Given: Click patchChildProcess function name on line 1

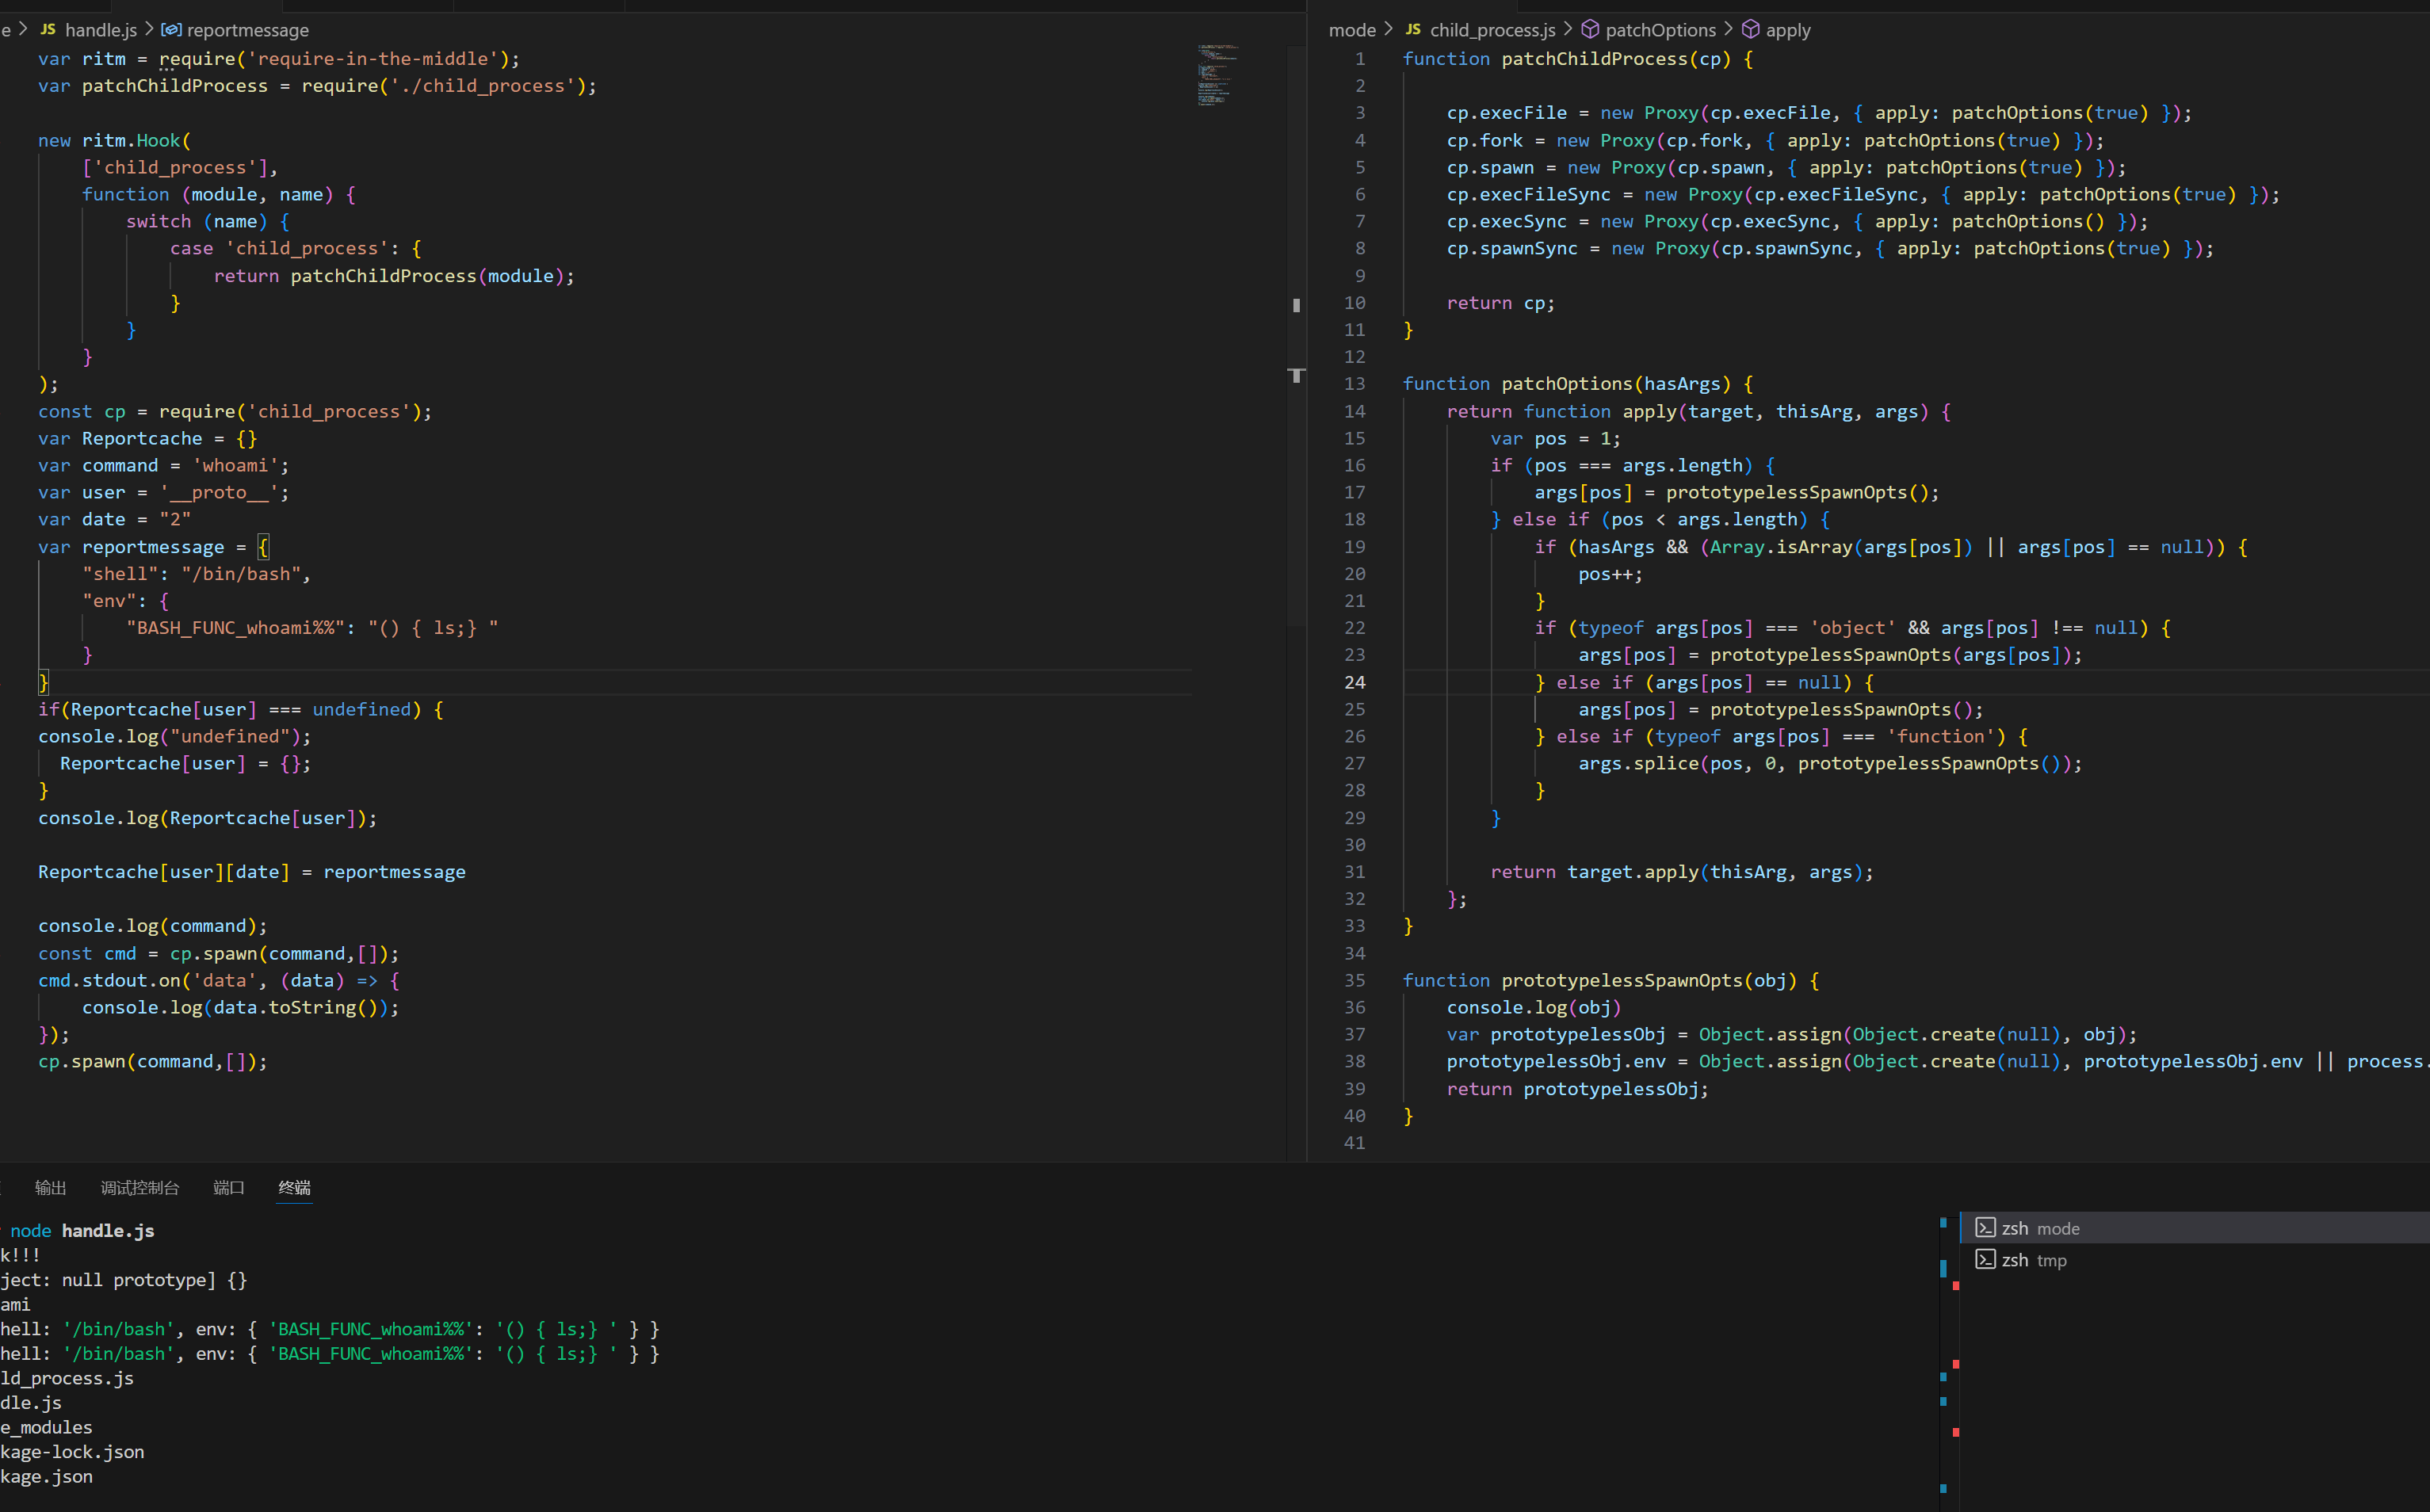Looking at the screenshot, I should point(1594,59).
